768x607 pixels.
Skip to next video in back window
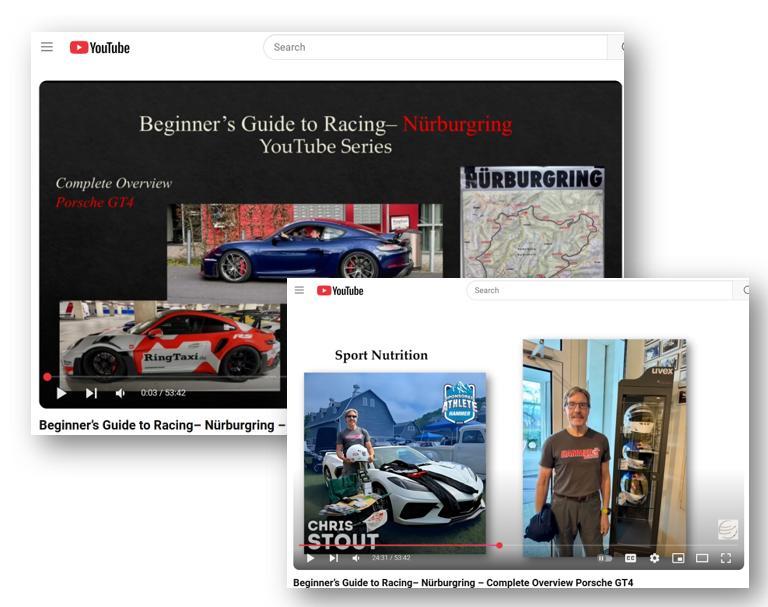click(92, 393)
